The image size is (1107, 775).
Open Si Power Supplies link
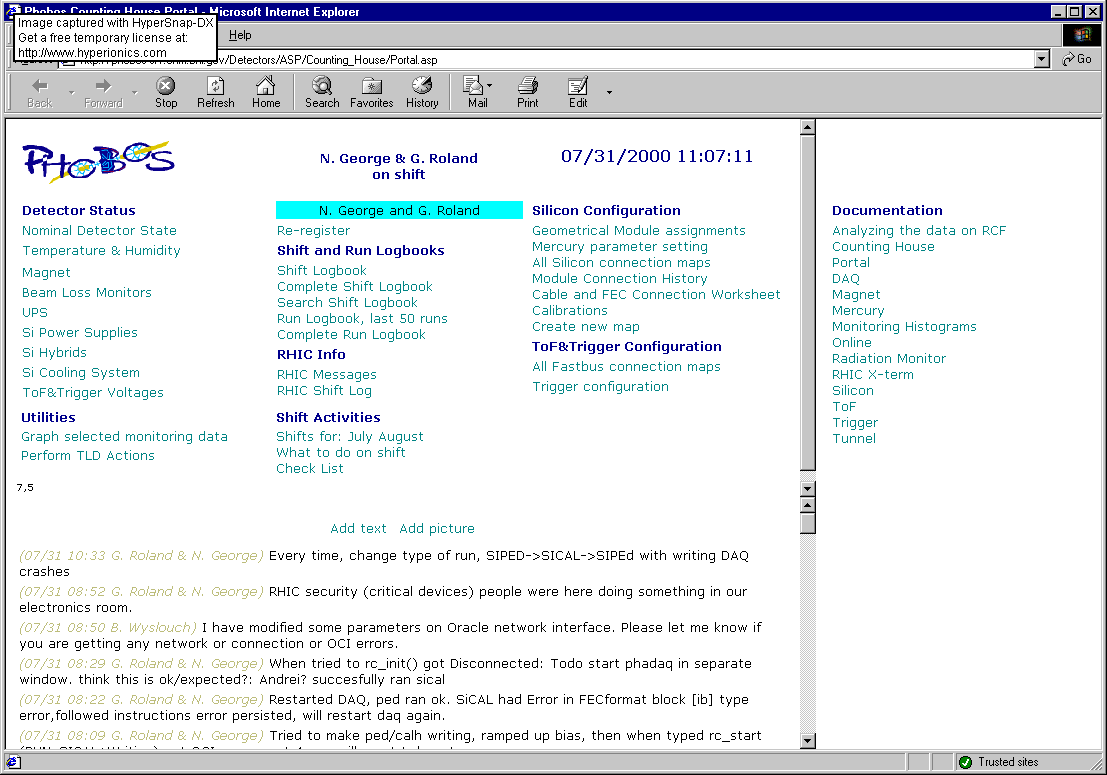[80, 332]
